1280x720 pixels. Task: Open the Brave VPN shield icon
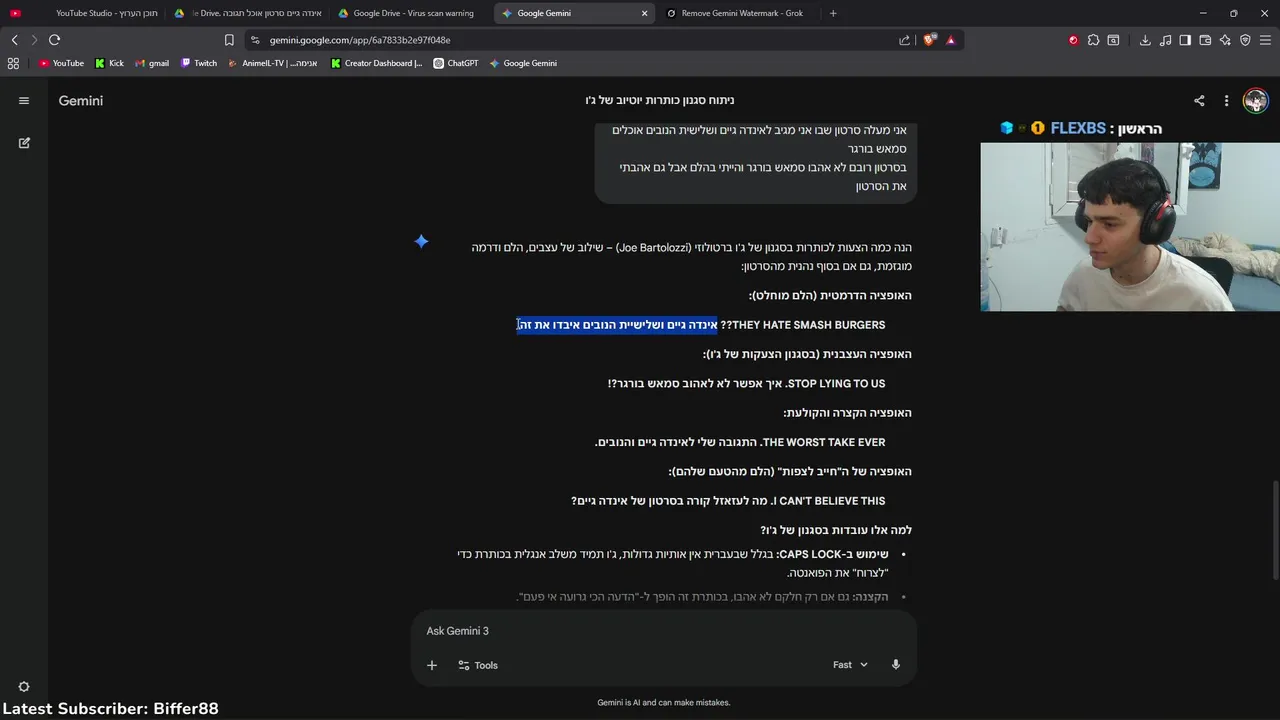(1245, 40)
